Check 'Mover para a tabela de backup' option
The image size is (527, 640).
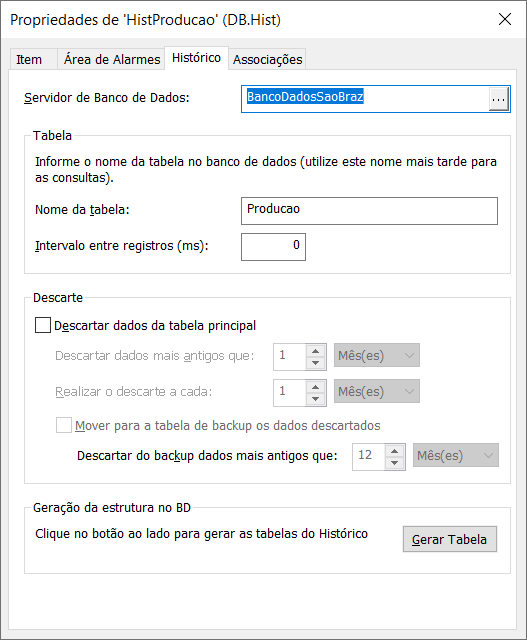[x=64, y=425]
